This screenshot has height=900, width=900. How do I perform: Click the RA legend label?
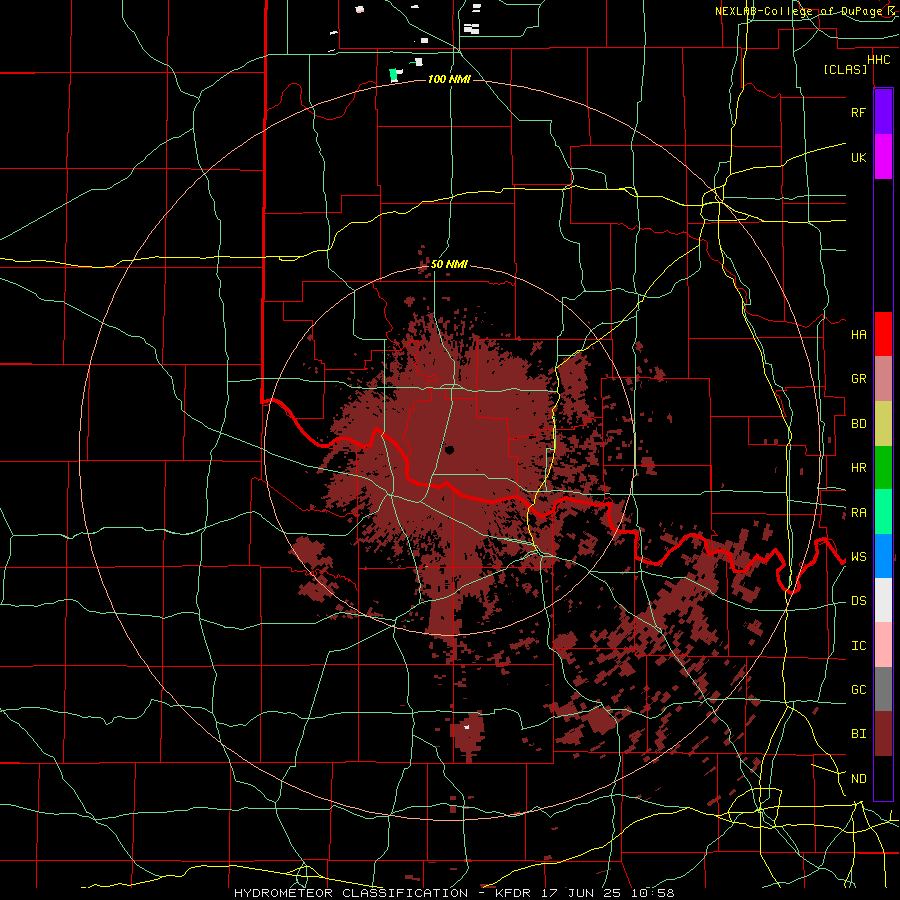click(x=858, y=513)
